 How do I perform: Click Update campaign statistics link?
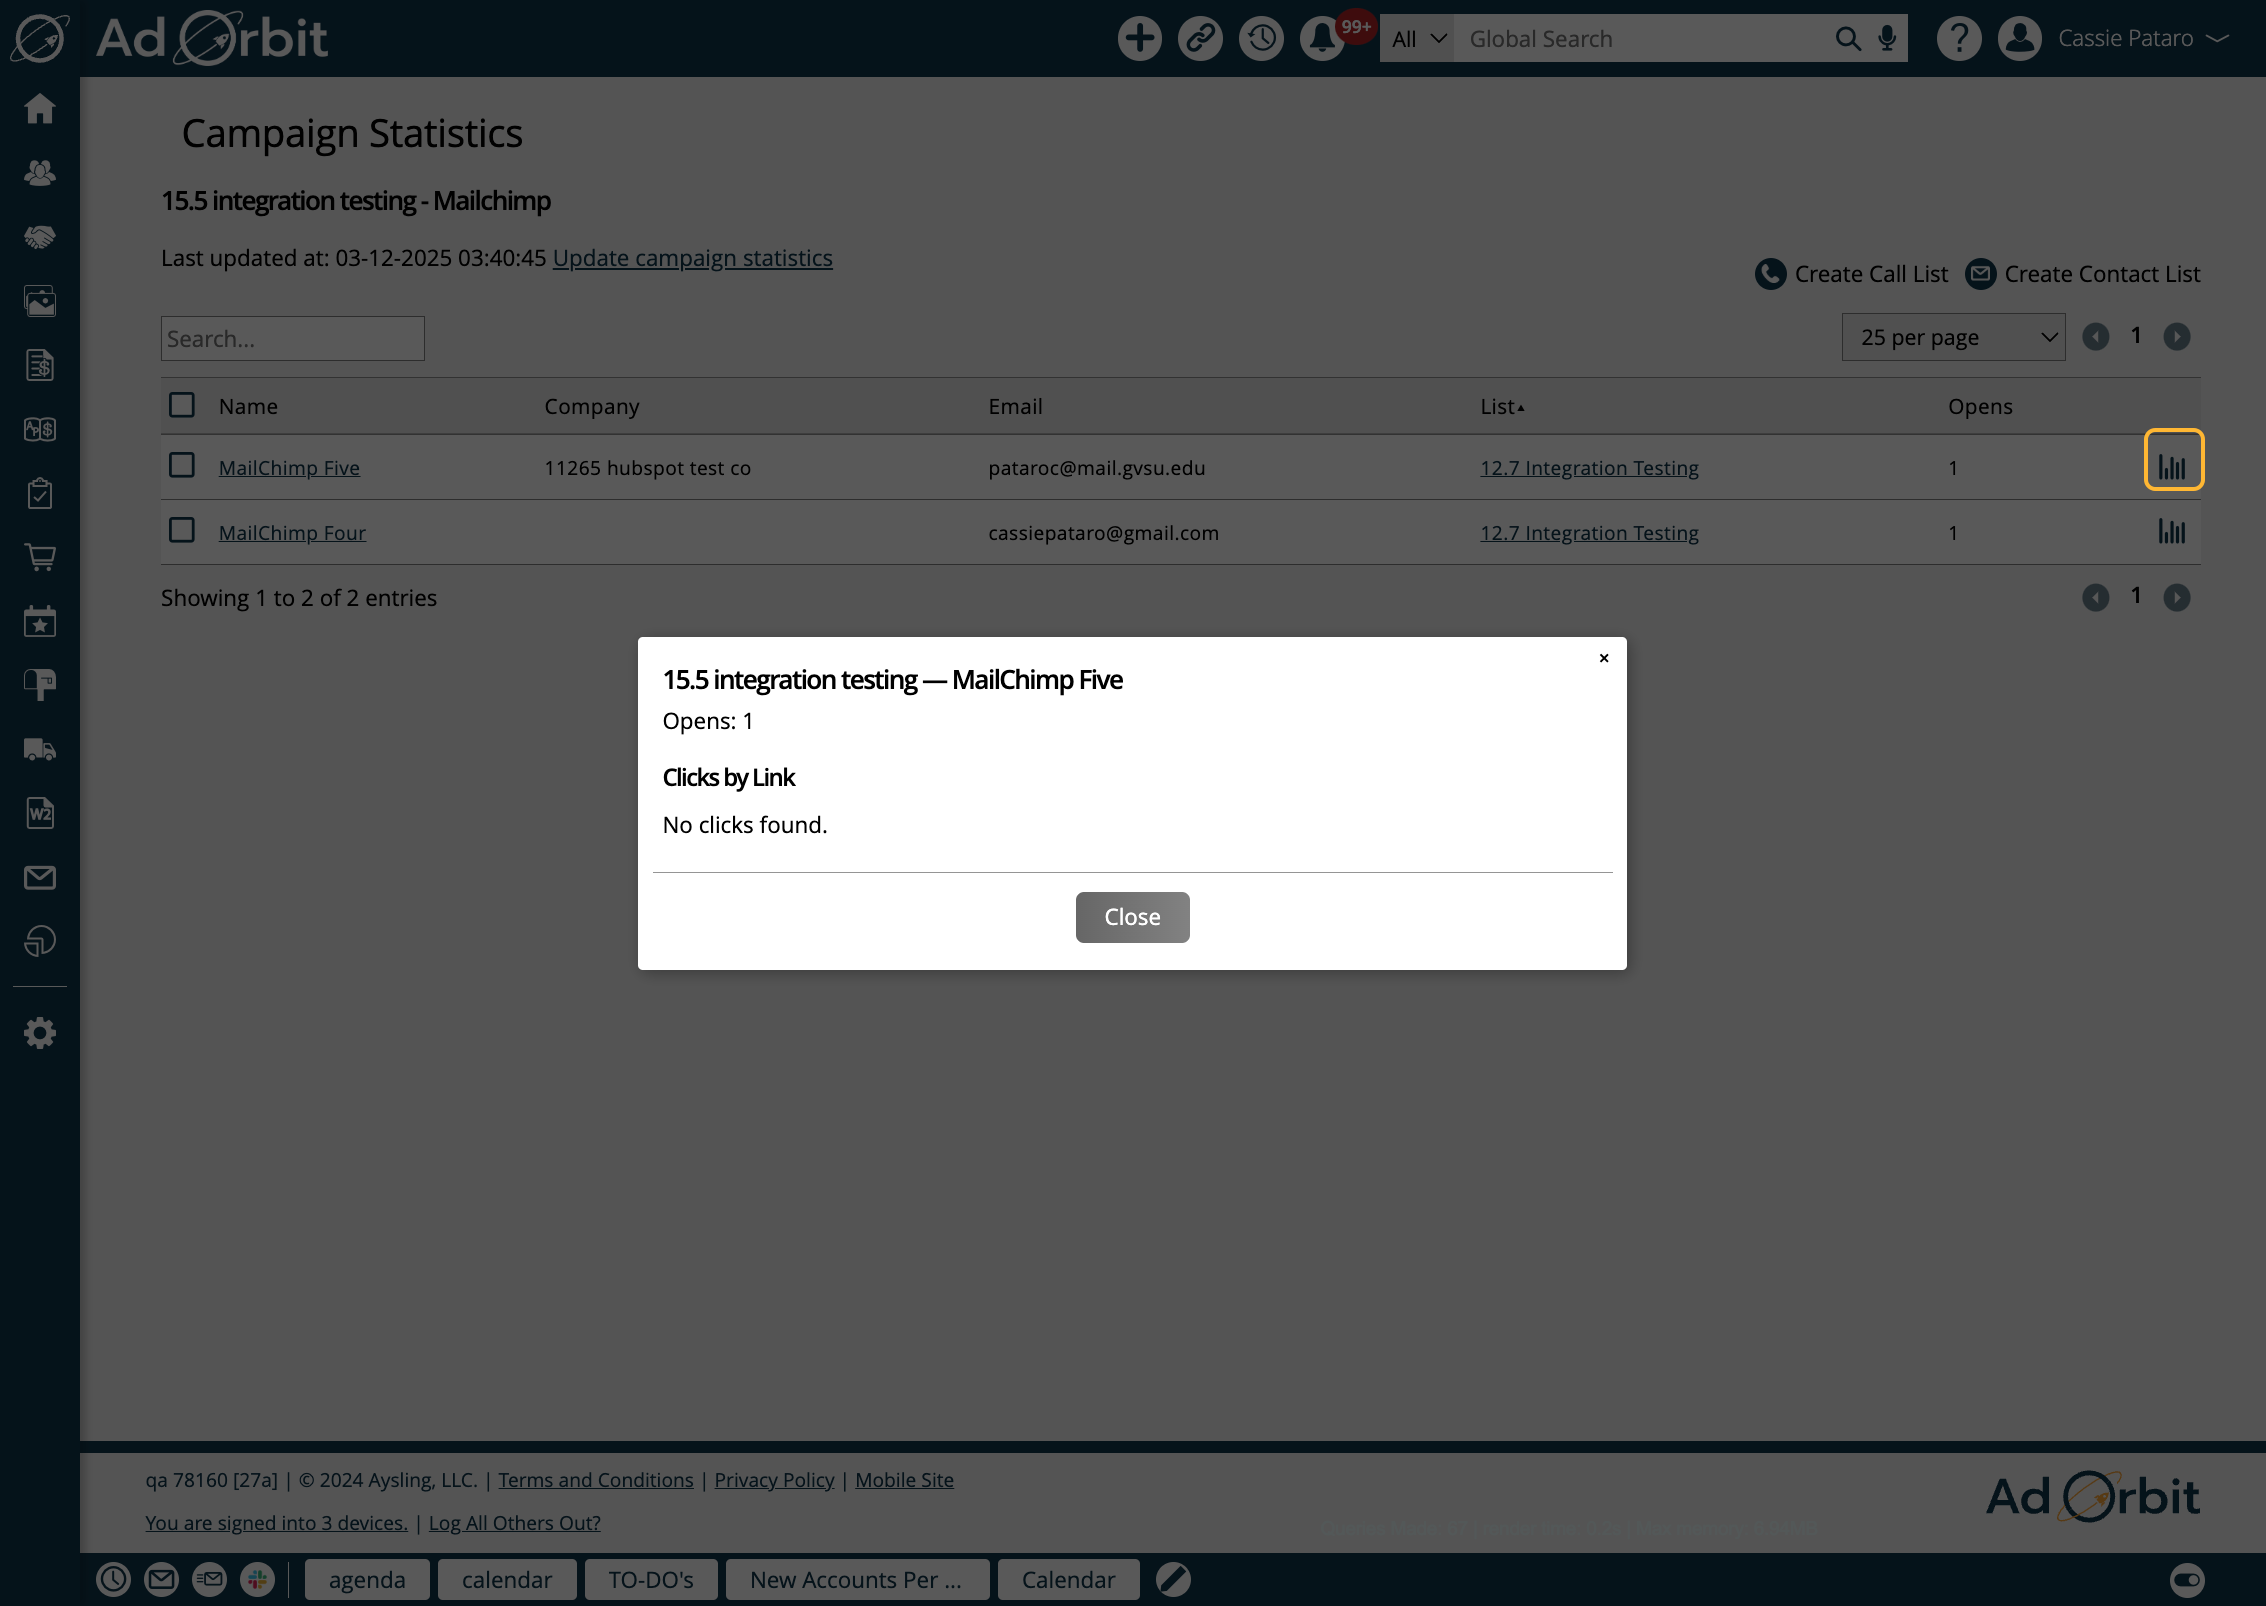click(692, 258)
